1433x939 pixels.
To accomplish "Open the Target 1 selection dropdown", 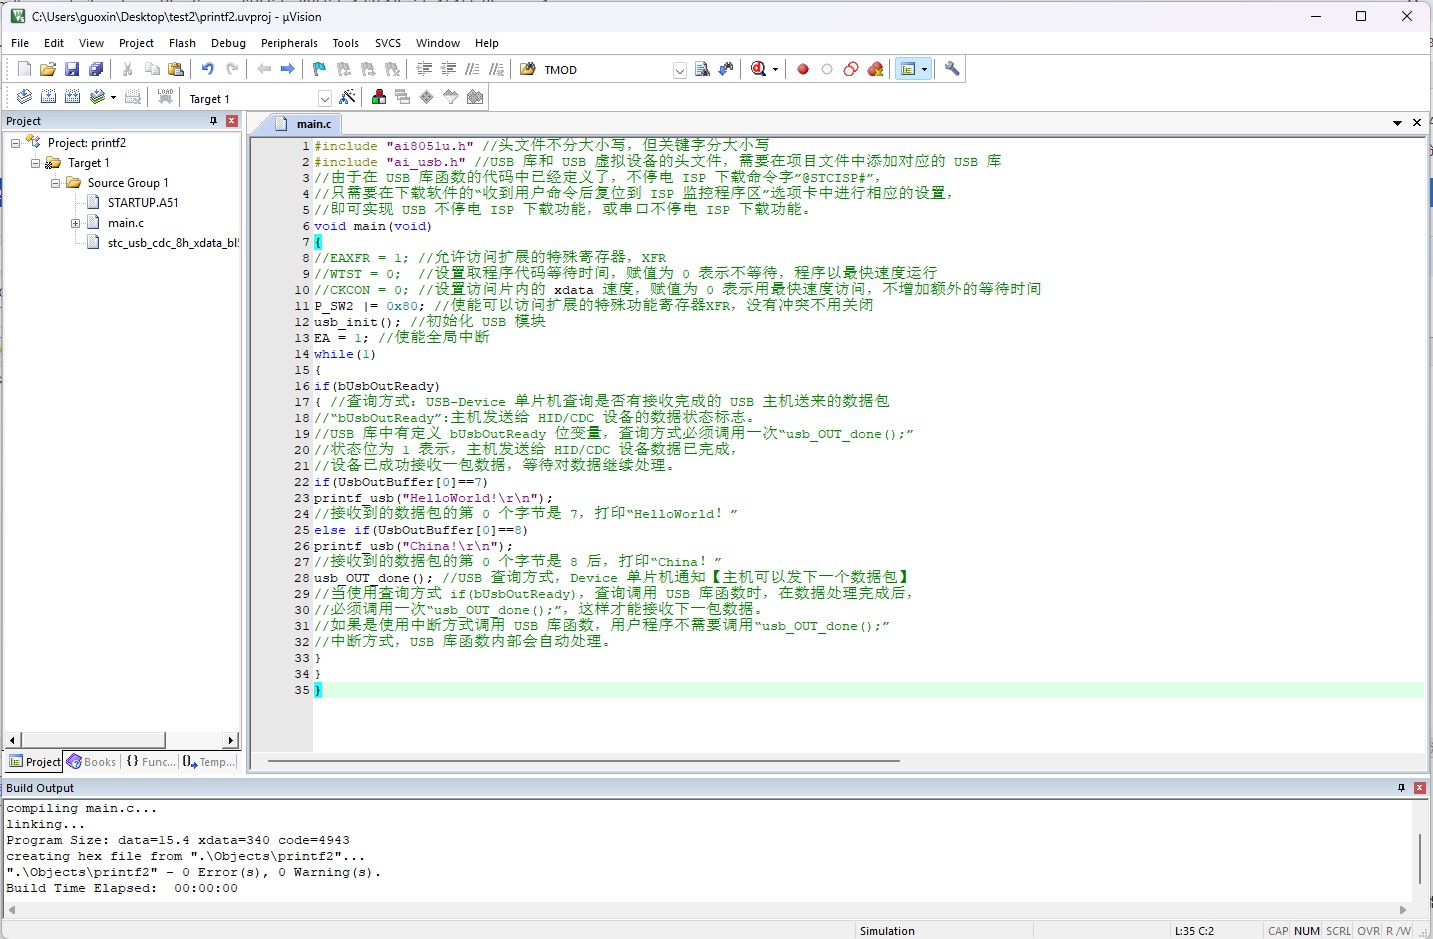I will click(324, 98).
